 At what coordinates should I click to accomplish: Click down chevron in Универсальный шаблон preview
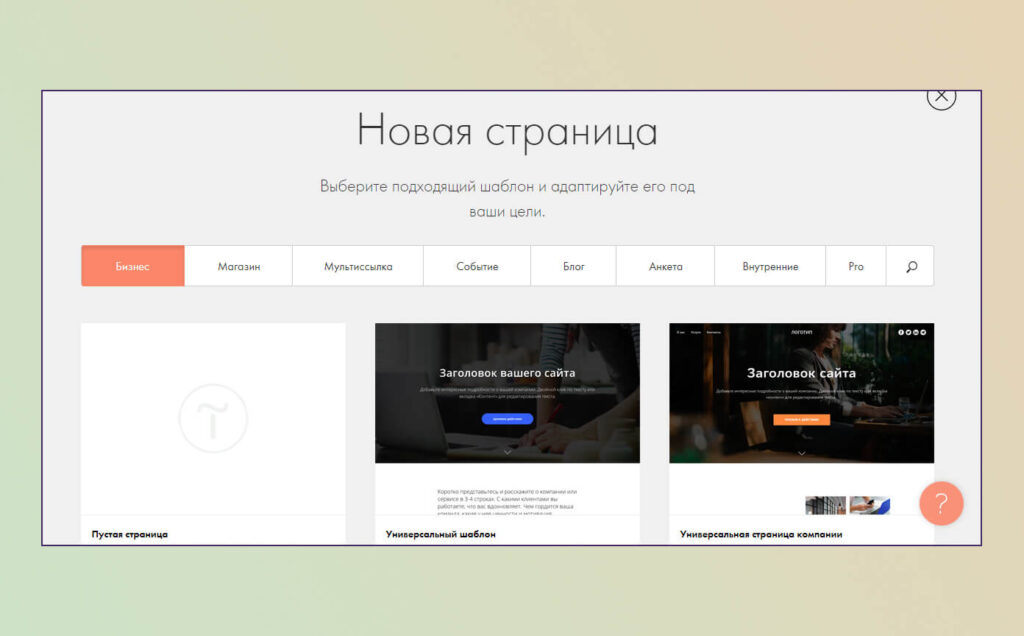507,452
